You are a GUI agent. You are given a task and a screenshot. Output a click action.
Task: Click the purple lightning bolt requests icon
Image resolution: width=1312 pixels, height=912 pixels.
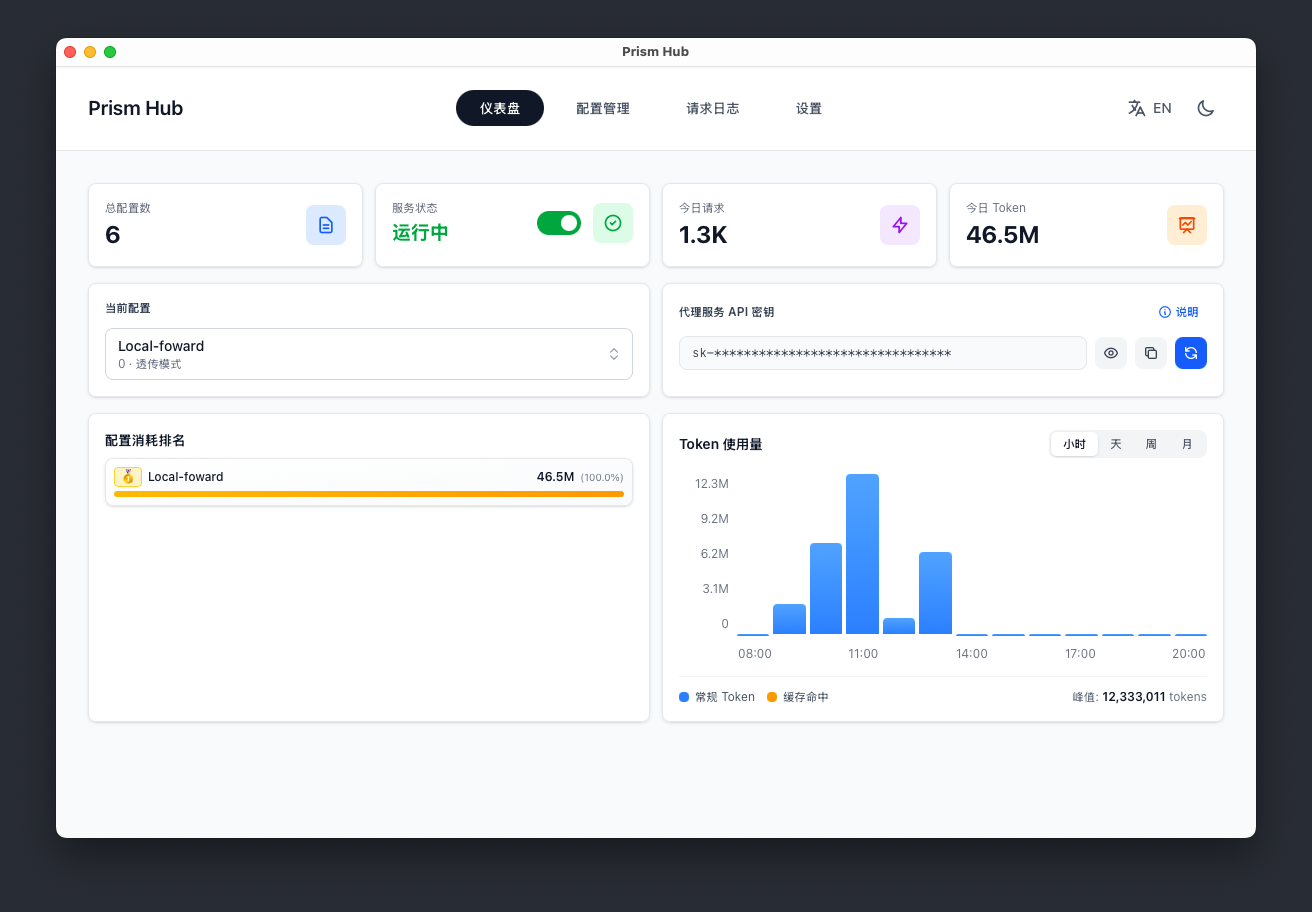[899, 225]
